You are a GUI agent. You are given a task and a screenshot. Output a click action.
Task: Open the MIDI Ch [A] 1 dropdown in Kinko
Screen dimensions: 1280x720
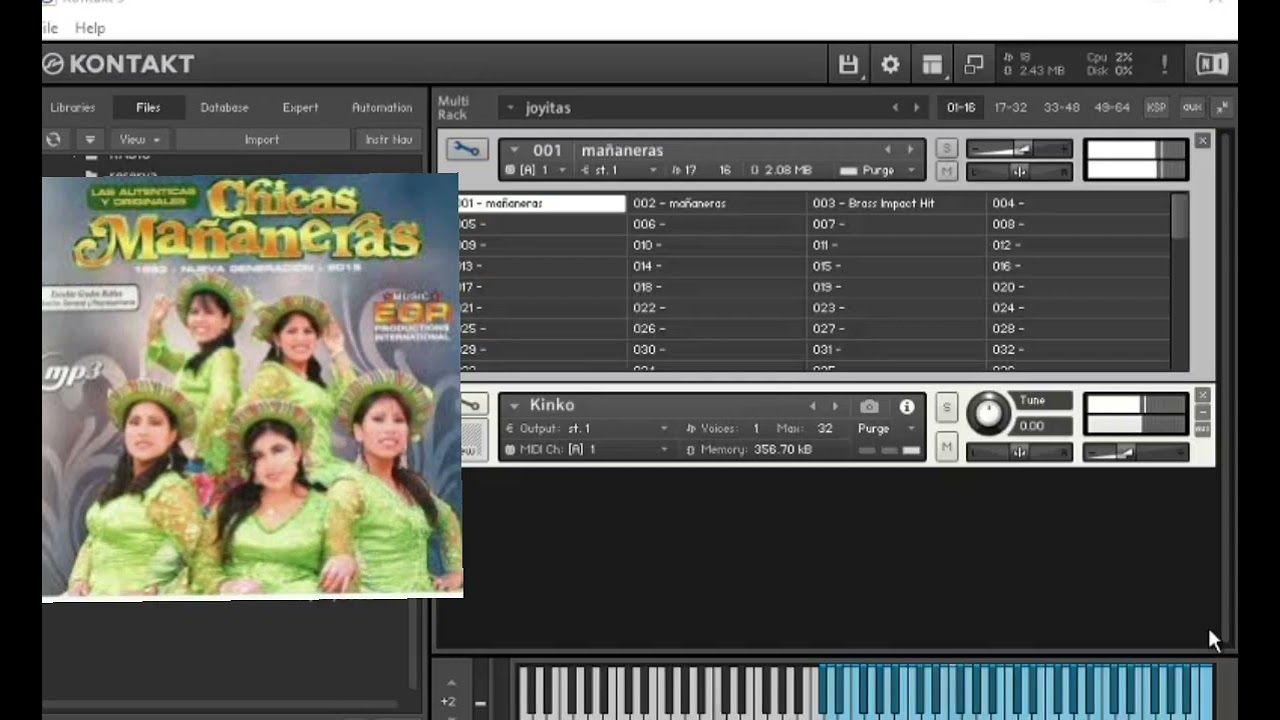pos(664,450)
